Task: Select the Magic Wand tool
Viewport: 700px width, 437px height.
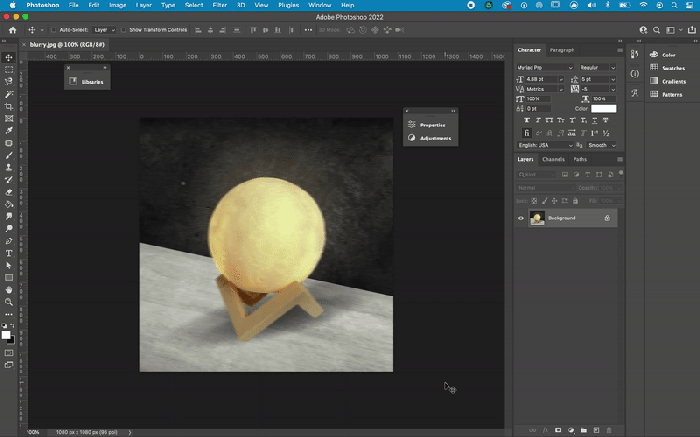Action: coord(8,94)
